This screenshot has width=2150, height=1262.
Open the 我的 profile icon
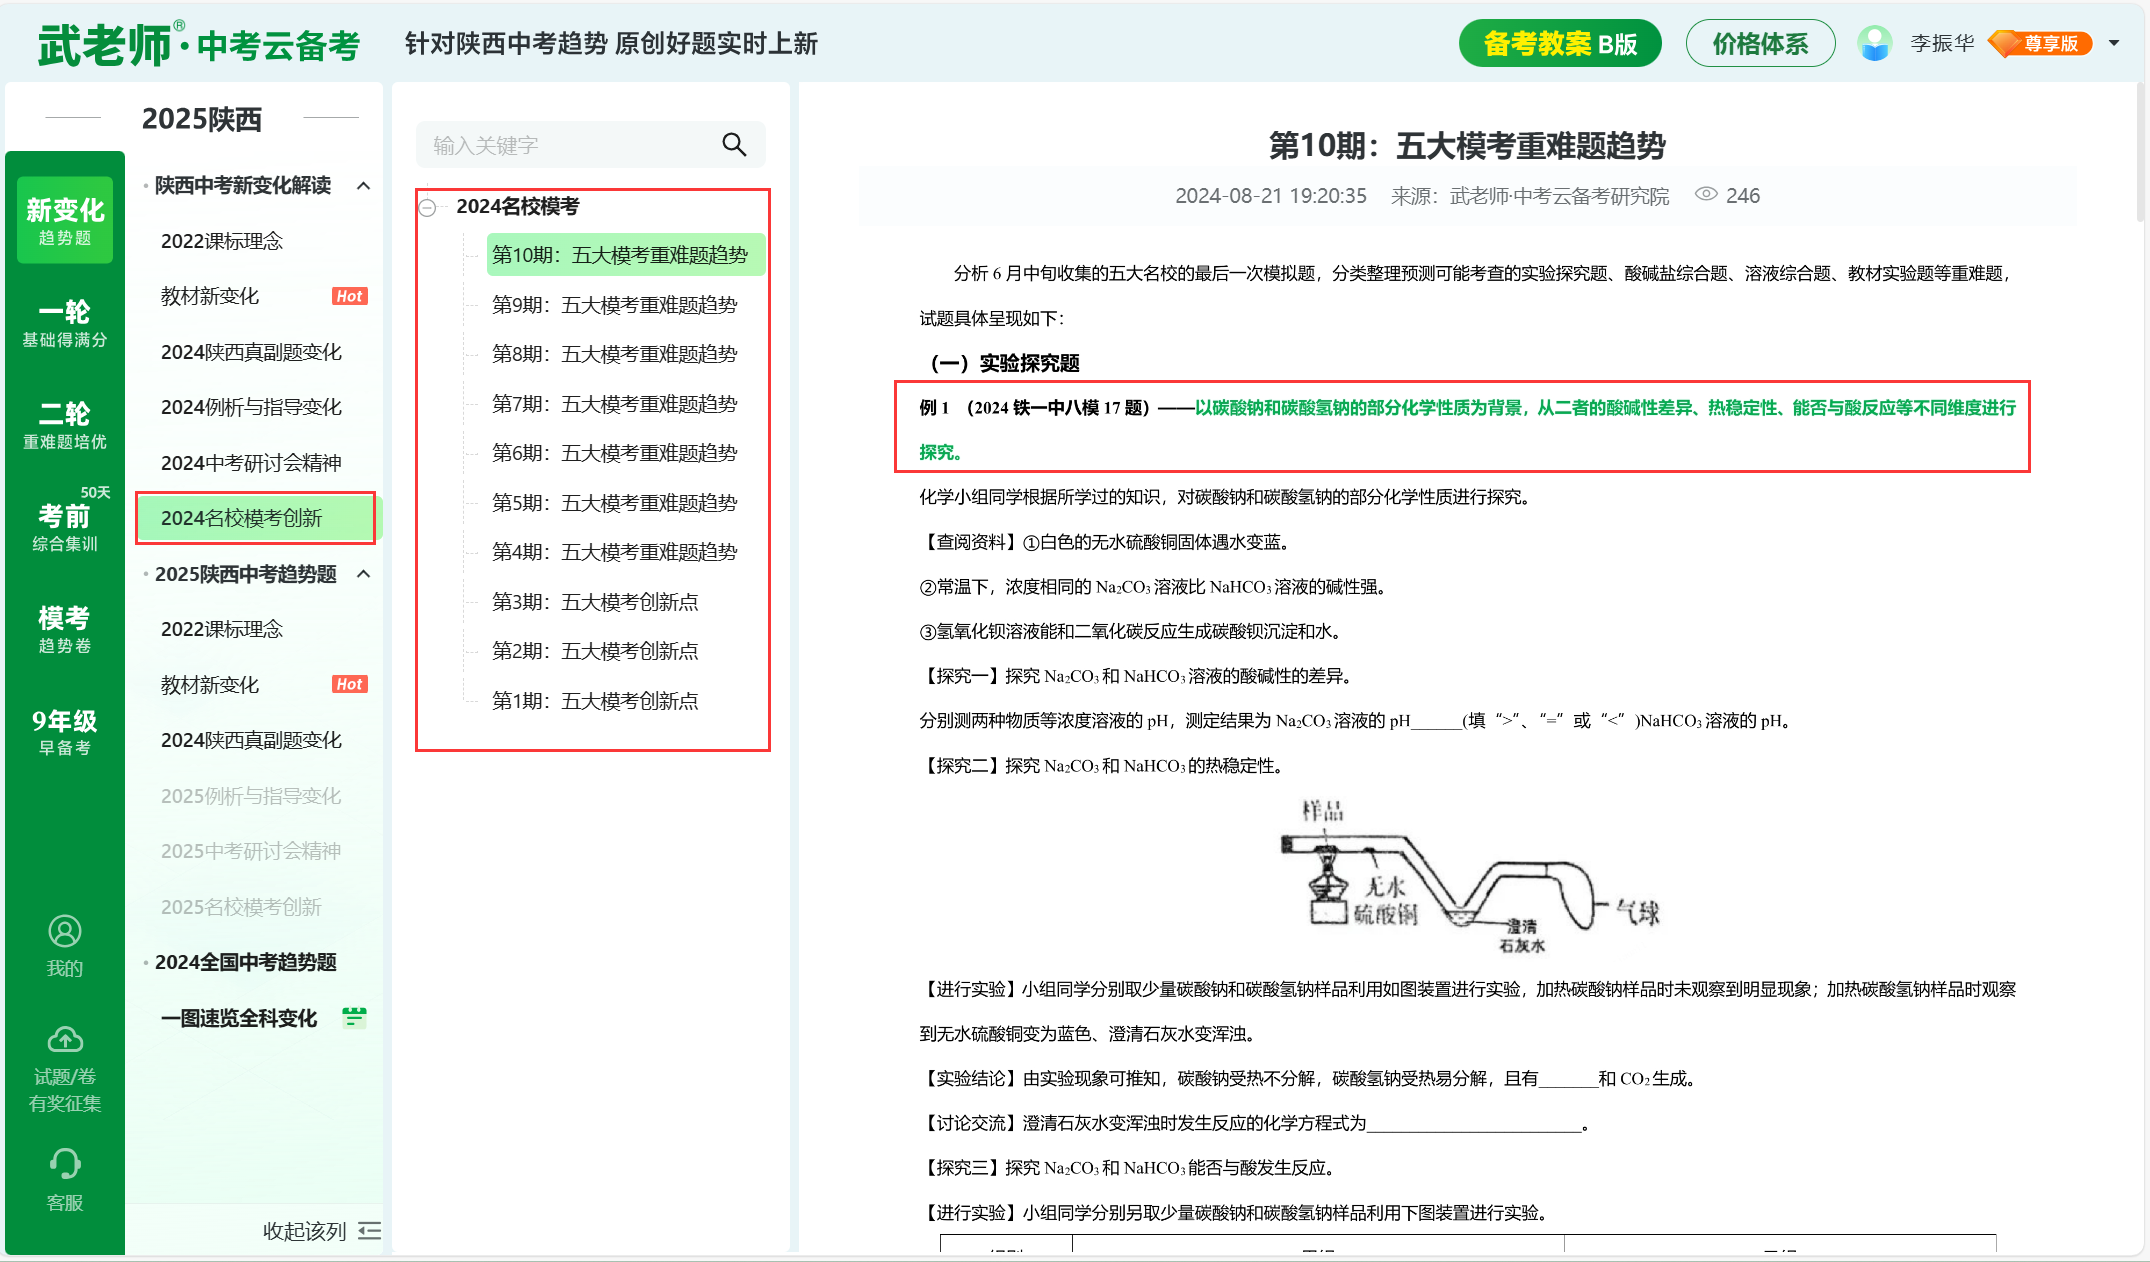point(65,931)
